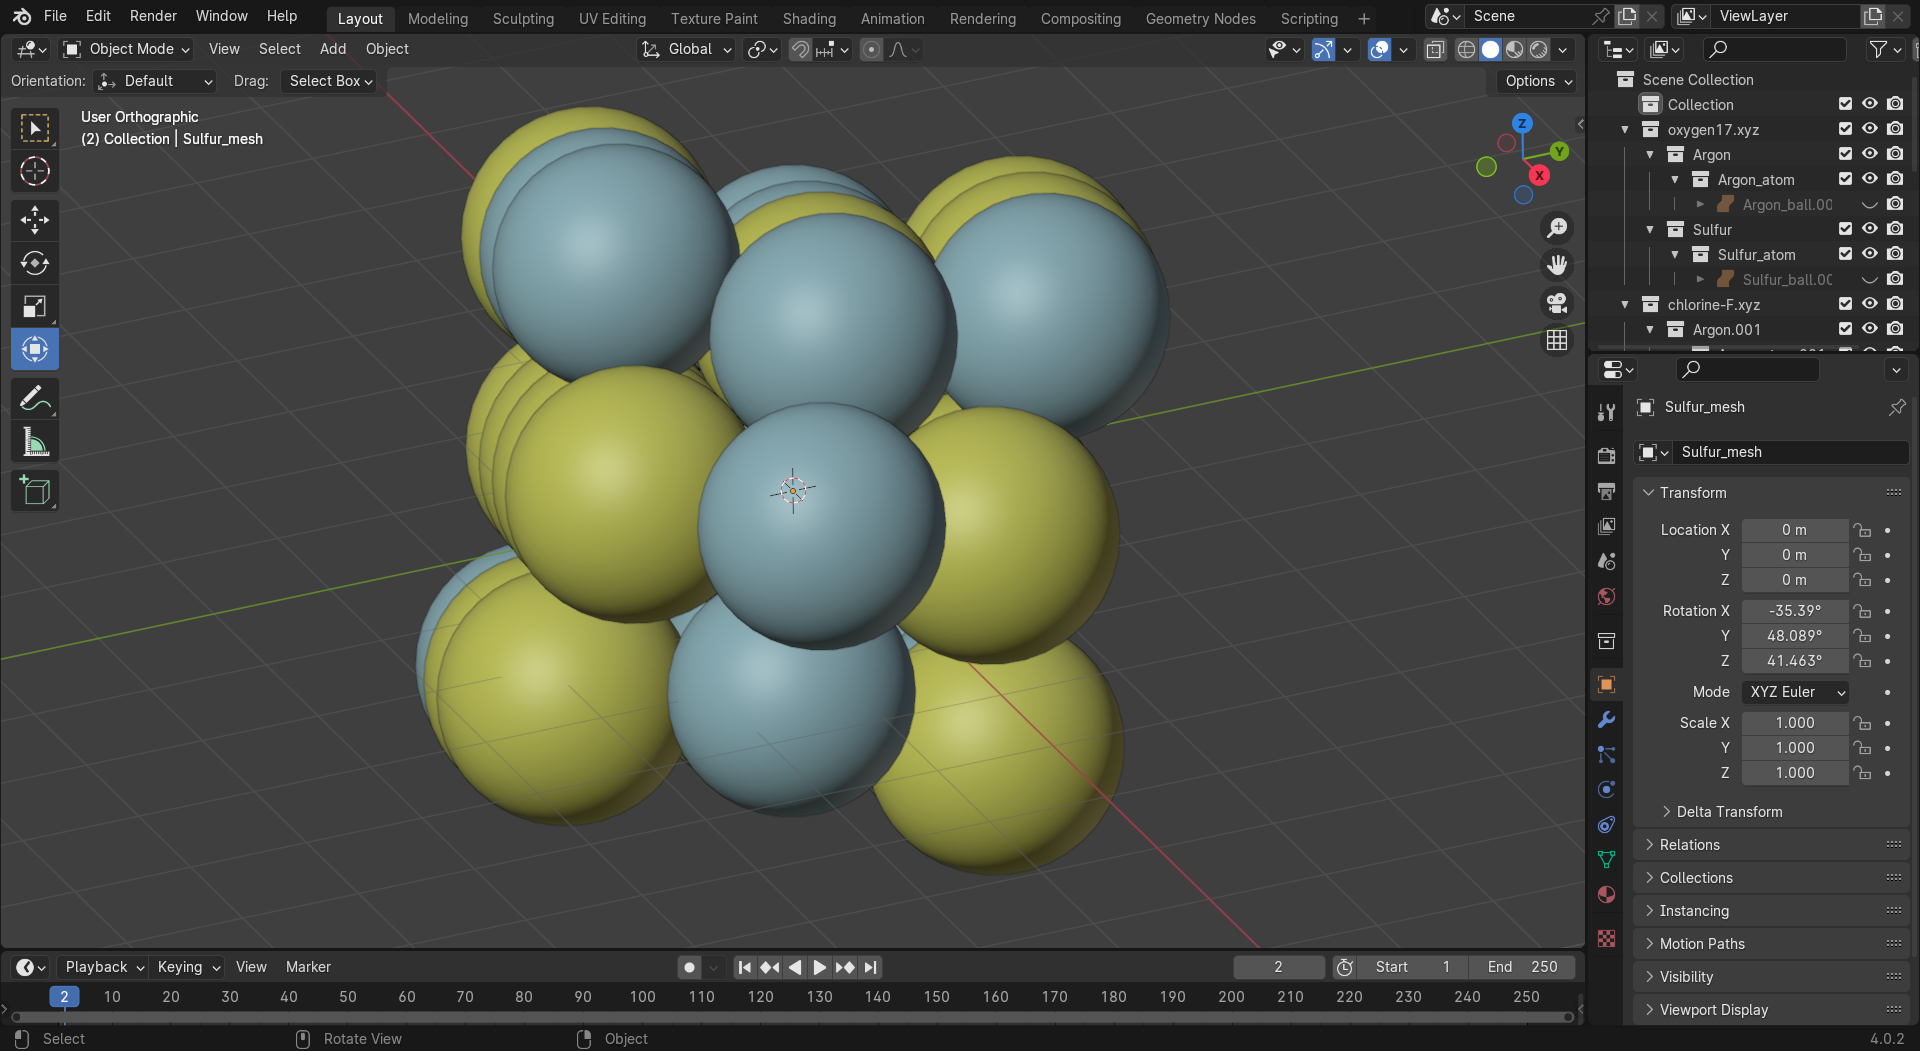Select the Rotate tool
1920x1051 pixels.
point(35,263)
